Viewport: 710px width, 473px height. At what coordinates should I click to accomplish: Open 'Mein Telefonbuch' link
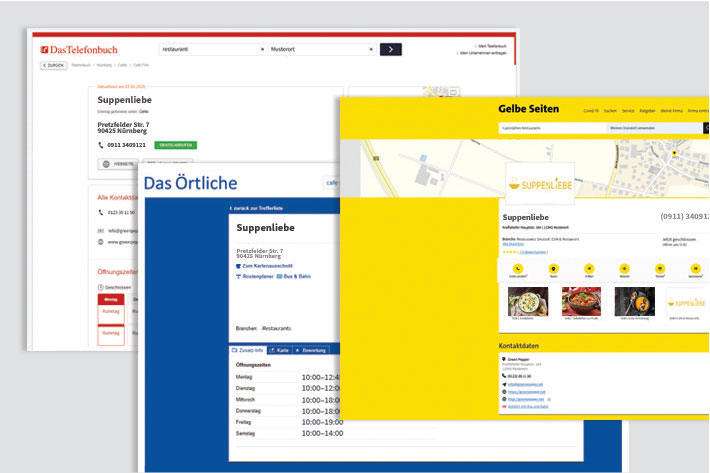point(492,46)
